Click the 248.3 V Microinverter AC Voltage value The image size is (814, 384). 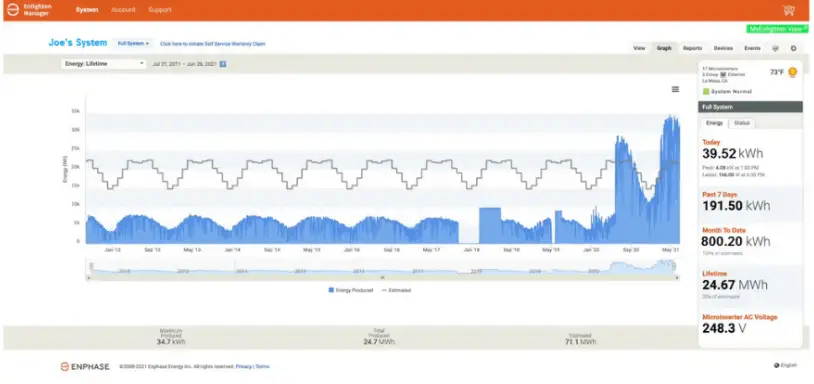click(x=724, y=328)
